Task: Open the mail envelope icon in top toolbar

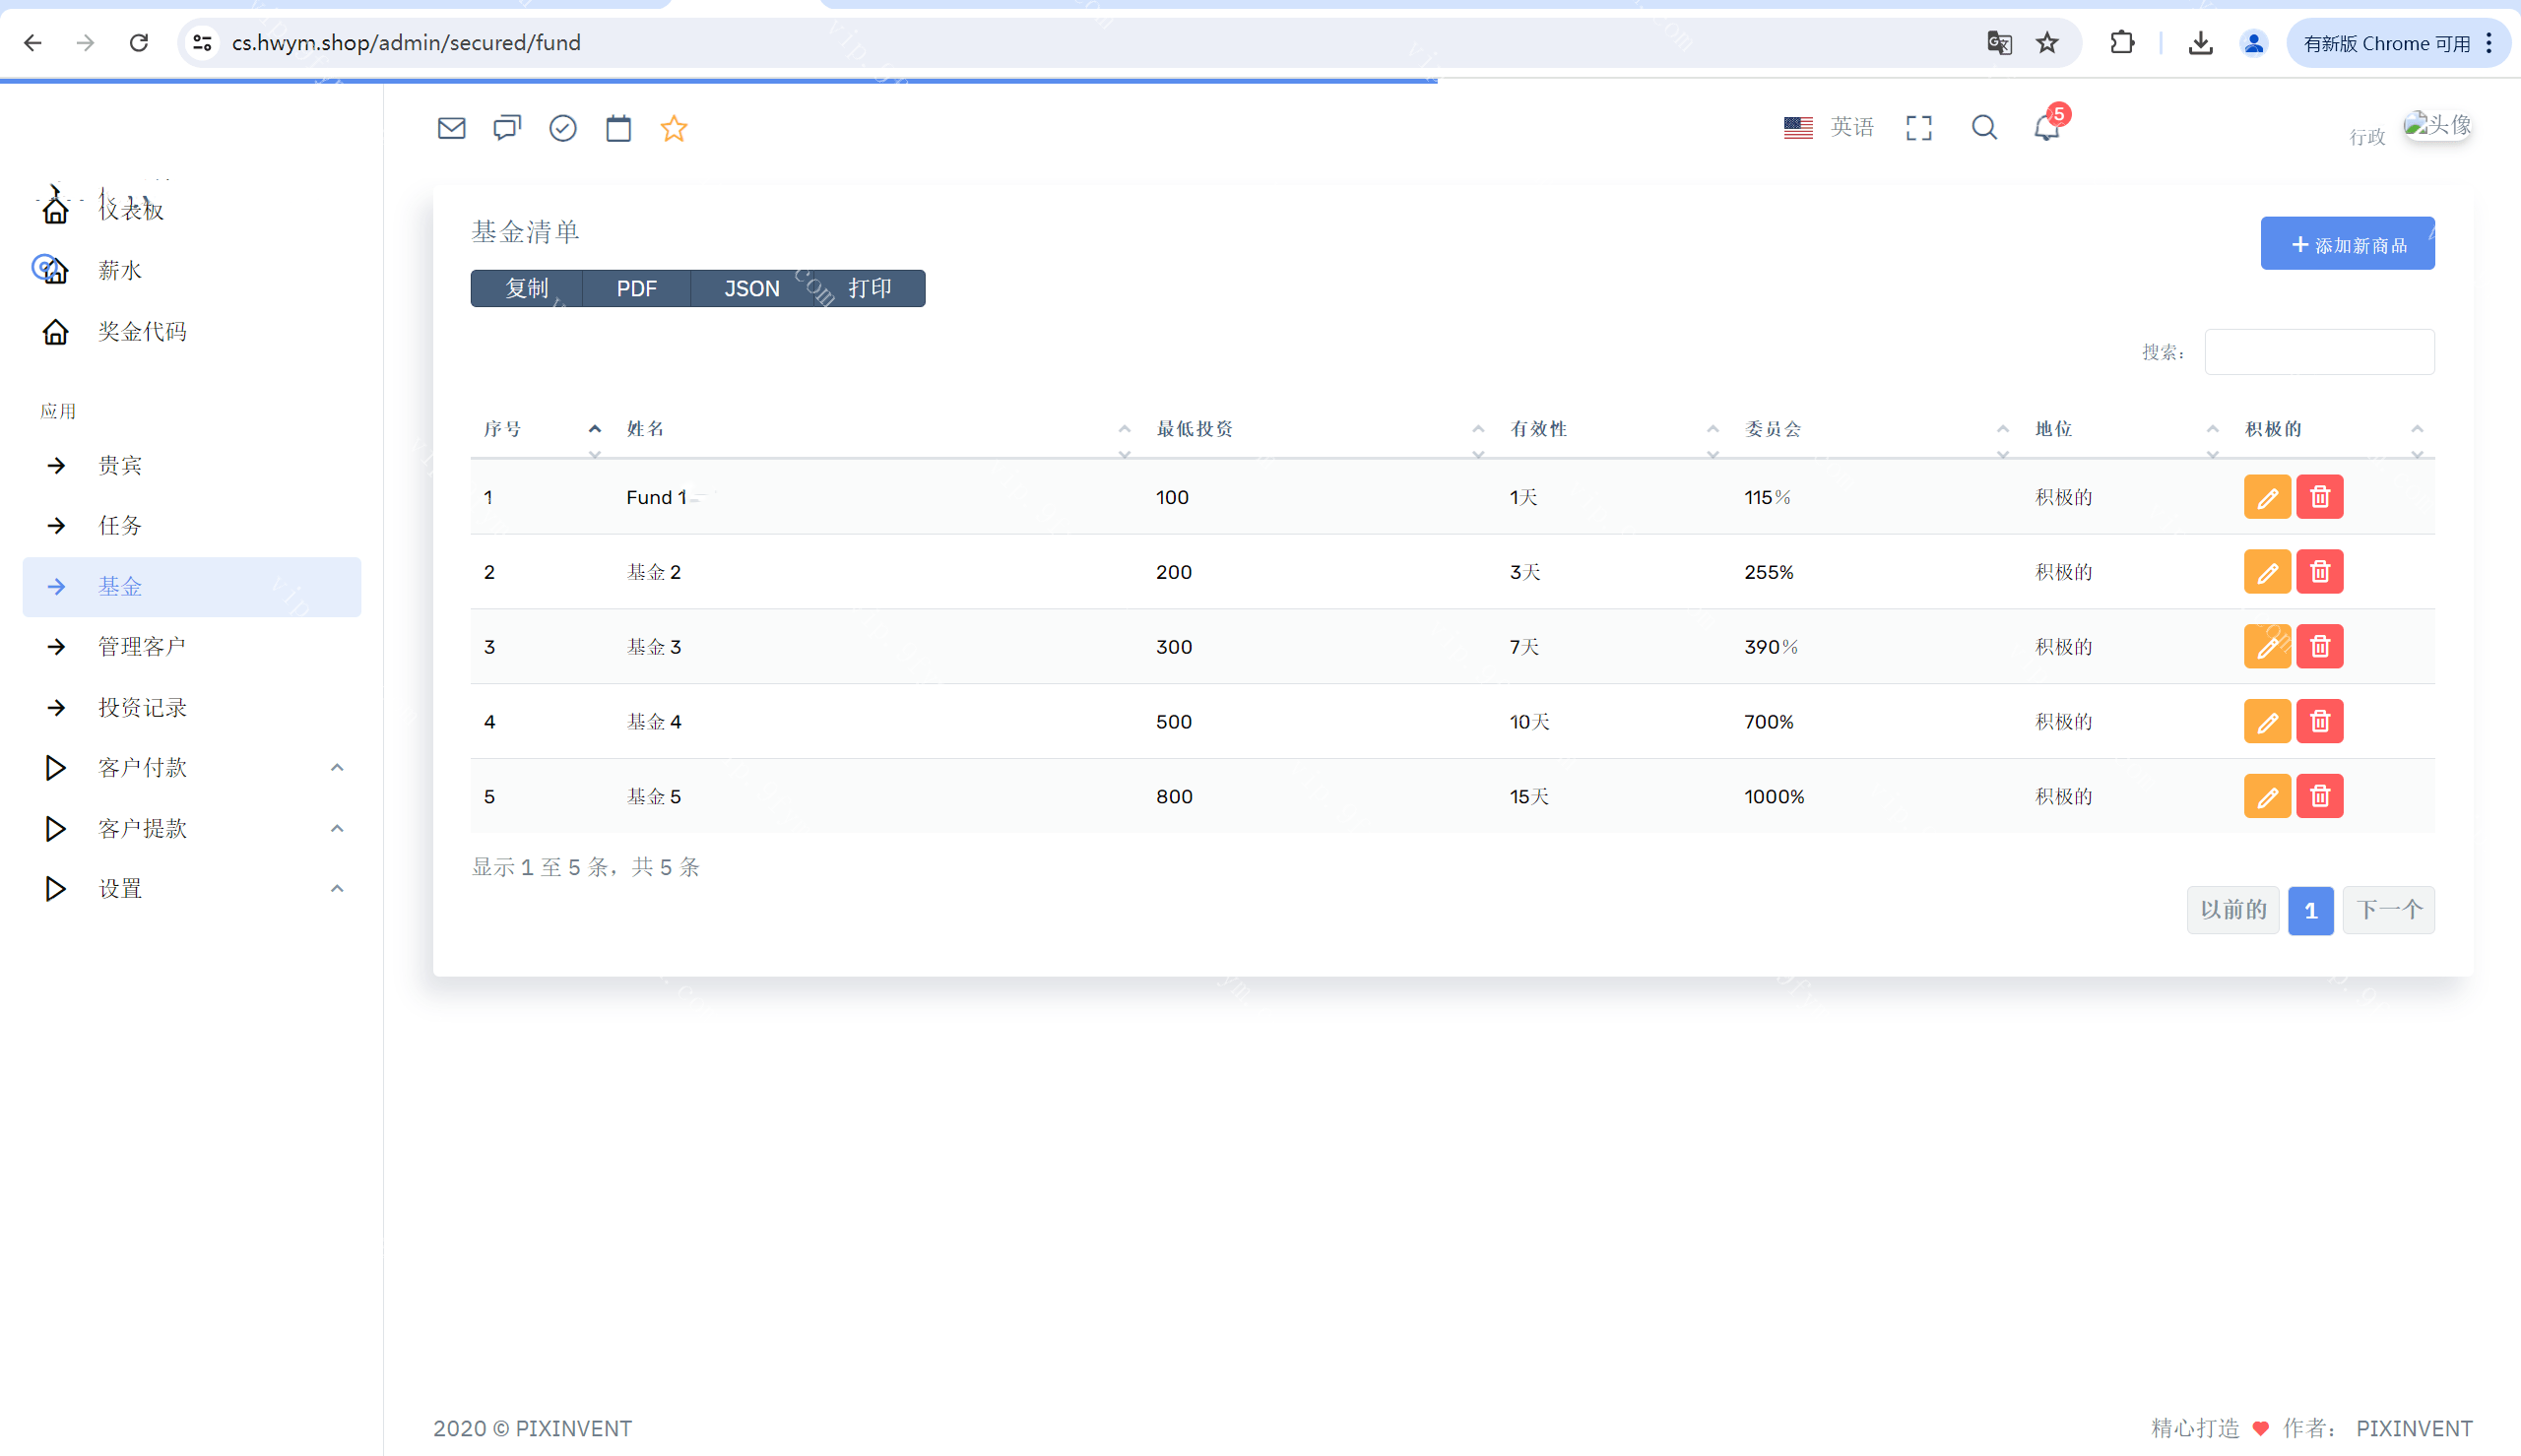Action: (x=451, y=128)
